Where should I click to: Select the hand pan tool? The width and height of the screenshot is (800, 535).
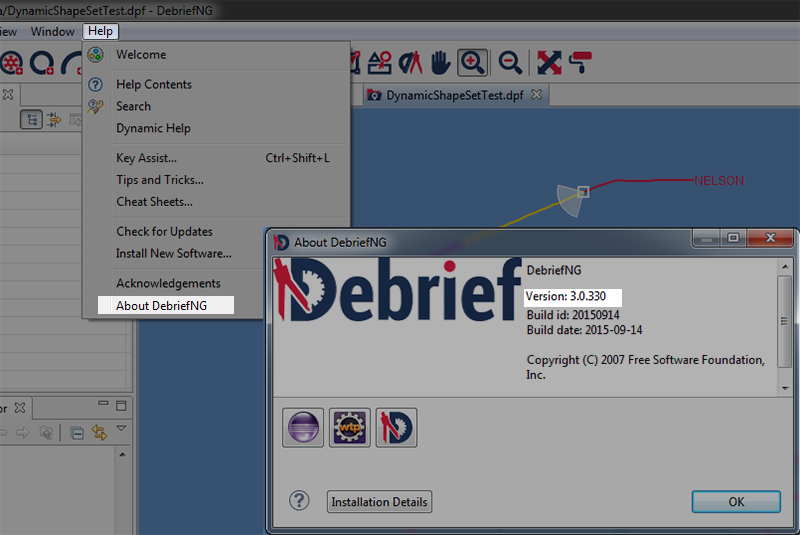[440, 63]
